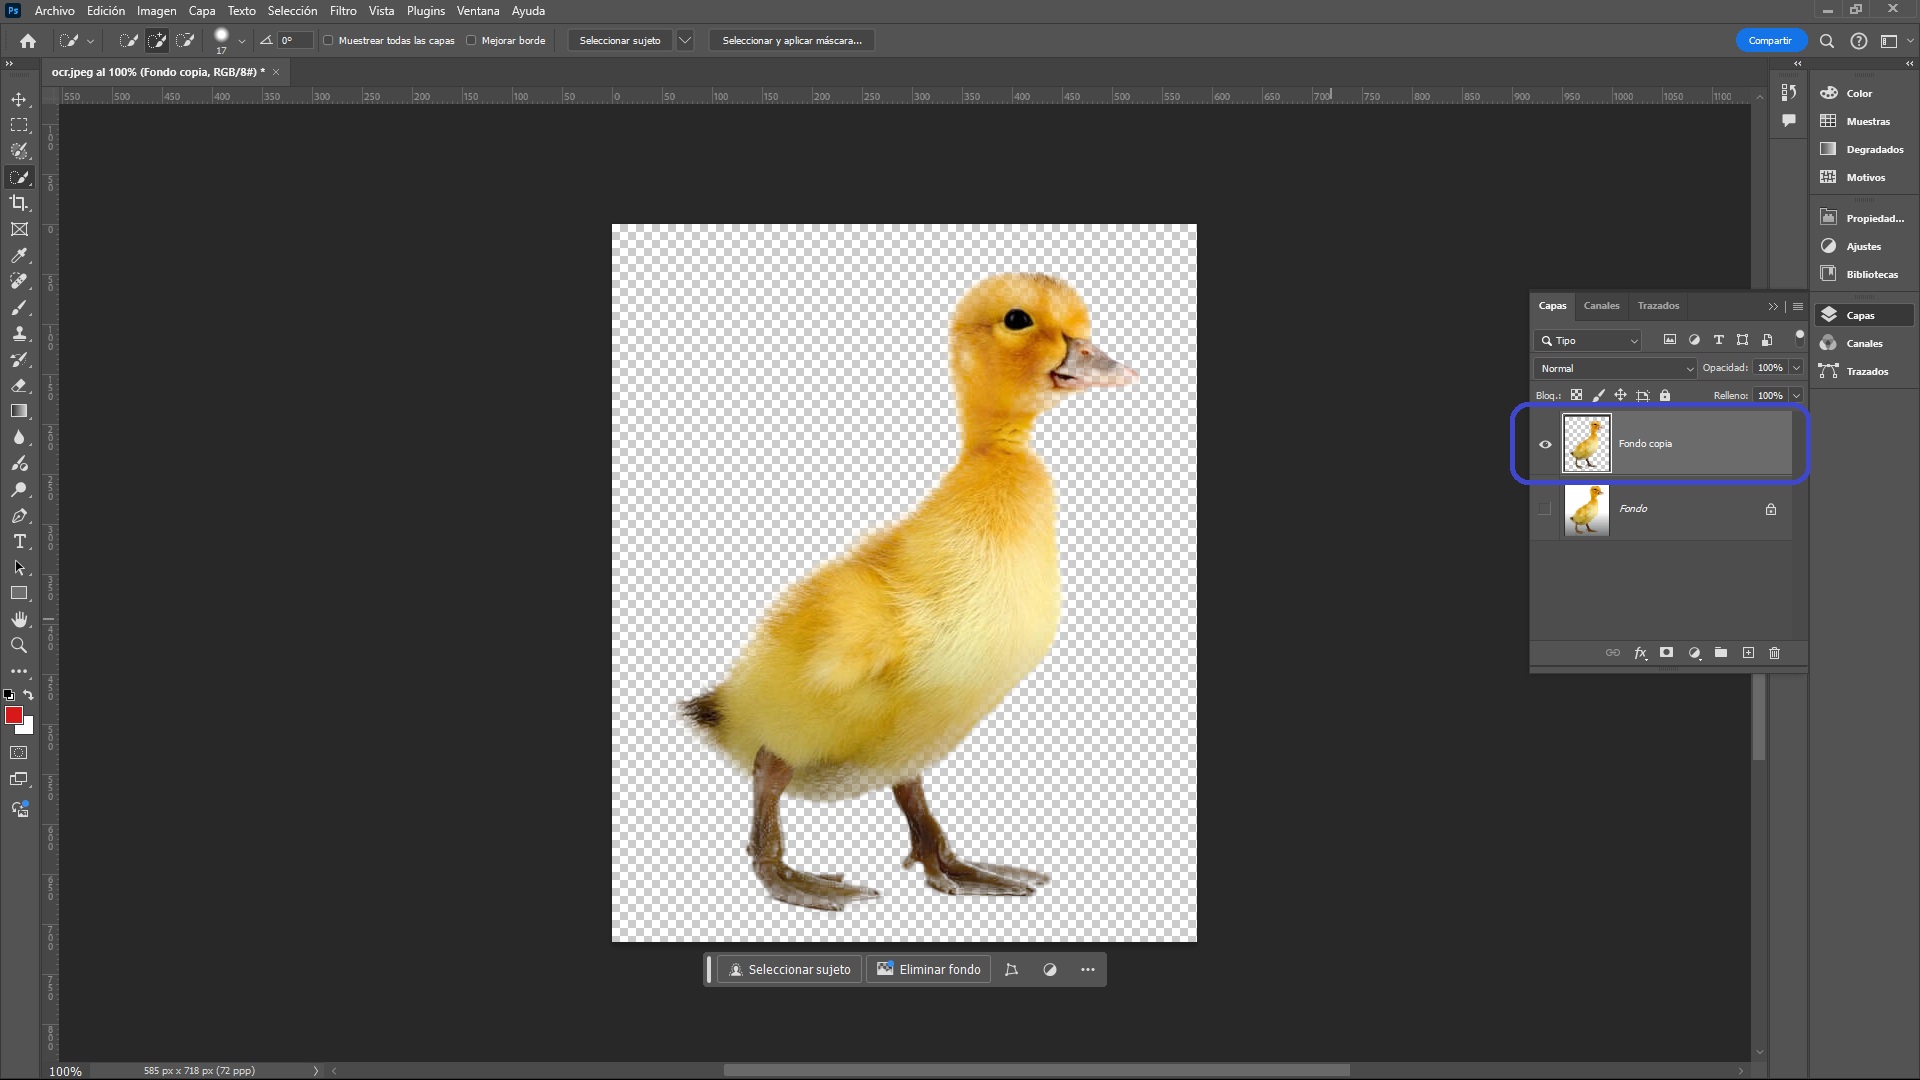The image size is (1920, 1080).
Task: Open the Search icon at top right
Action: click(1827, 41)
